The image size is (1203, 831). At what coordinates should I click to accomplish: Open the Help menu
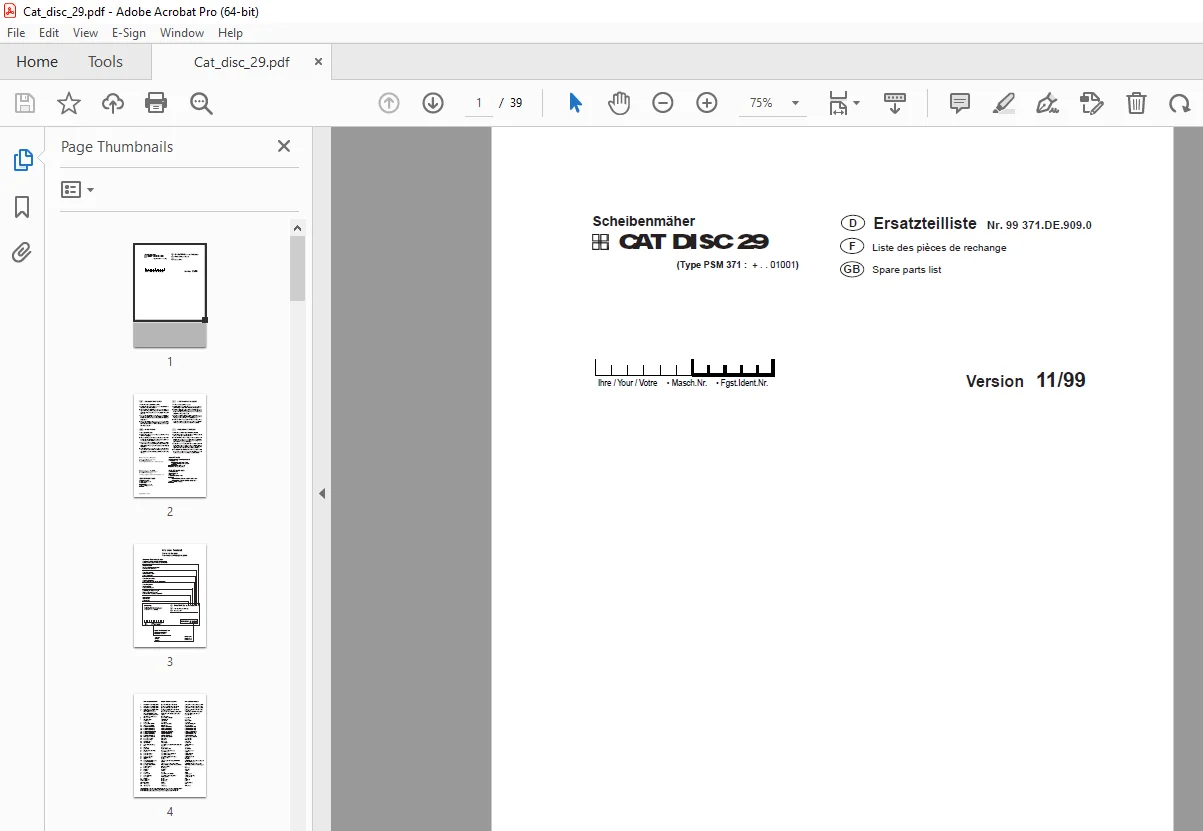(x=231, y=33)
